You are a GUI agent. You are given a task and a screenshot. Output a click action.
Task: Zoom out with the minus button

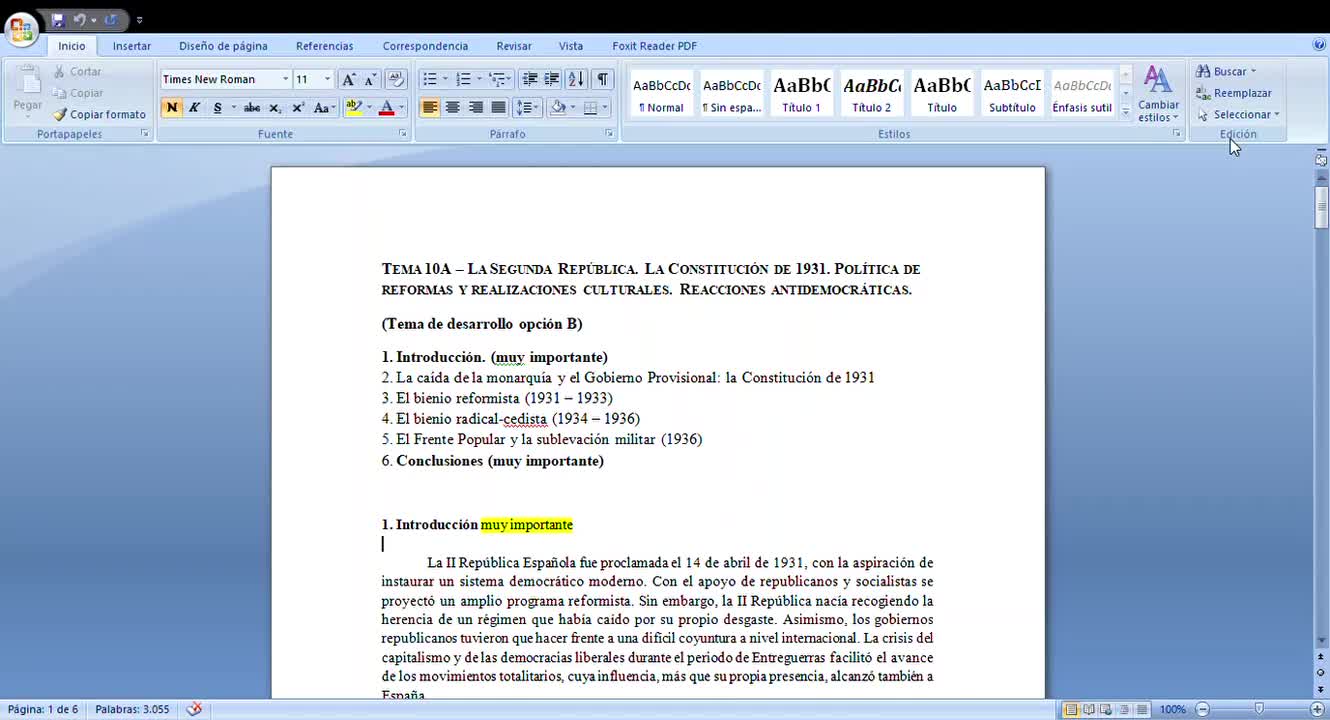pos(1202,710)
